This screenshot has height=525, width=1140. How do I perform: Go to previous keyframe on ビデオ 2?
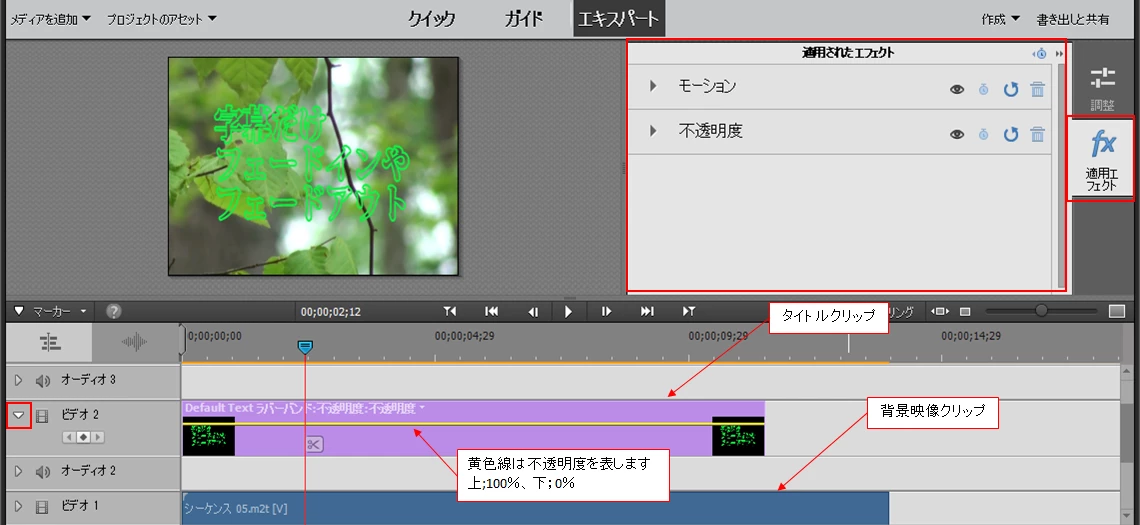[68, 437]
